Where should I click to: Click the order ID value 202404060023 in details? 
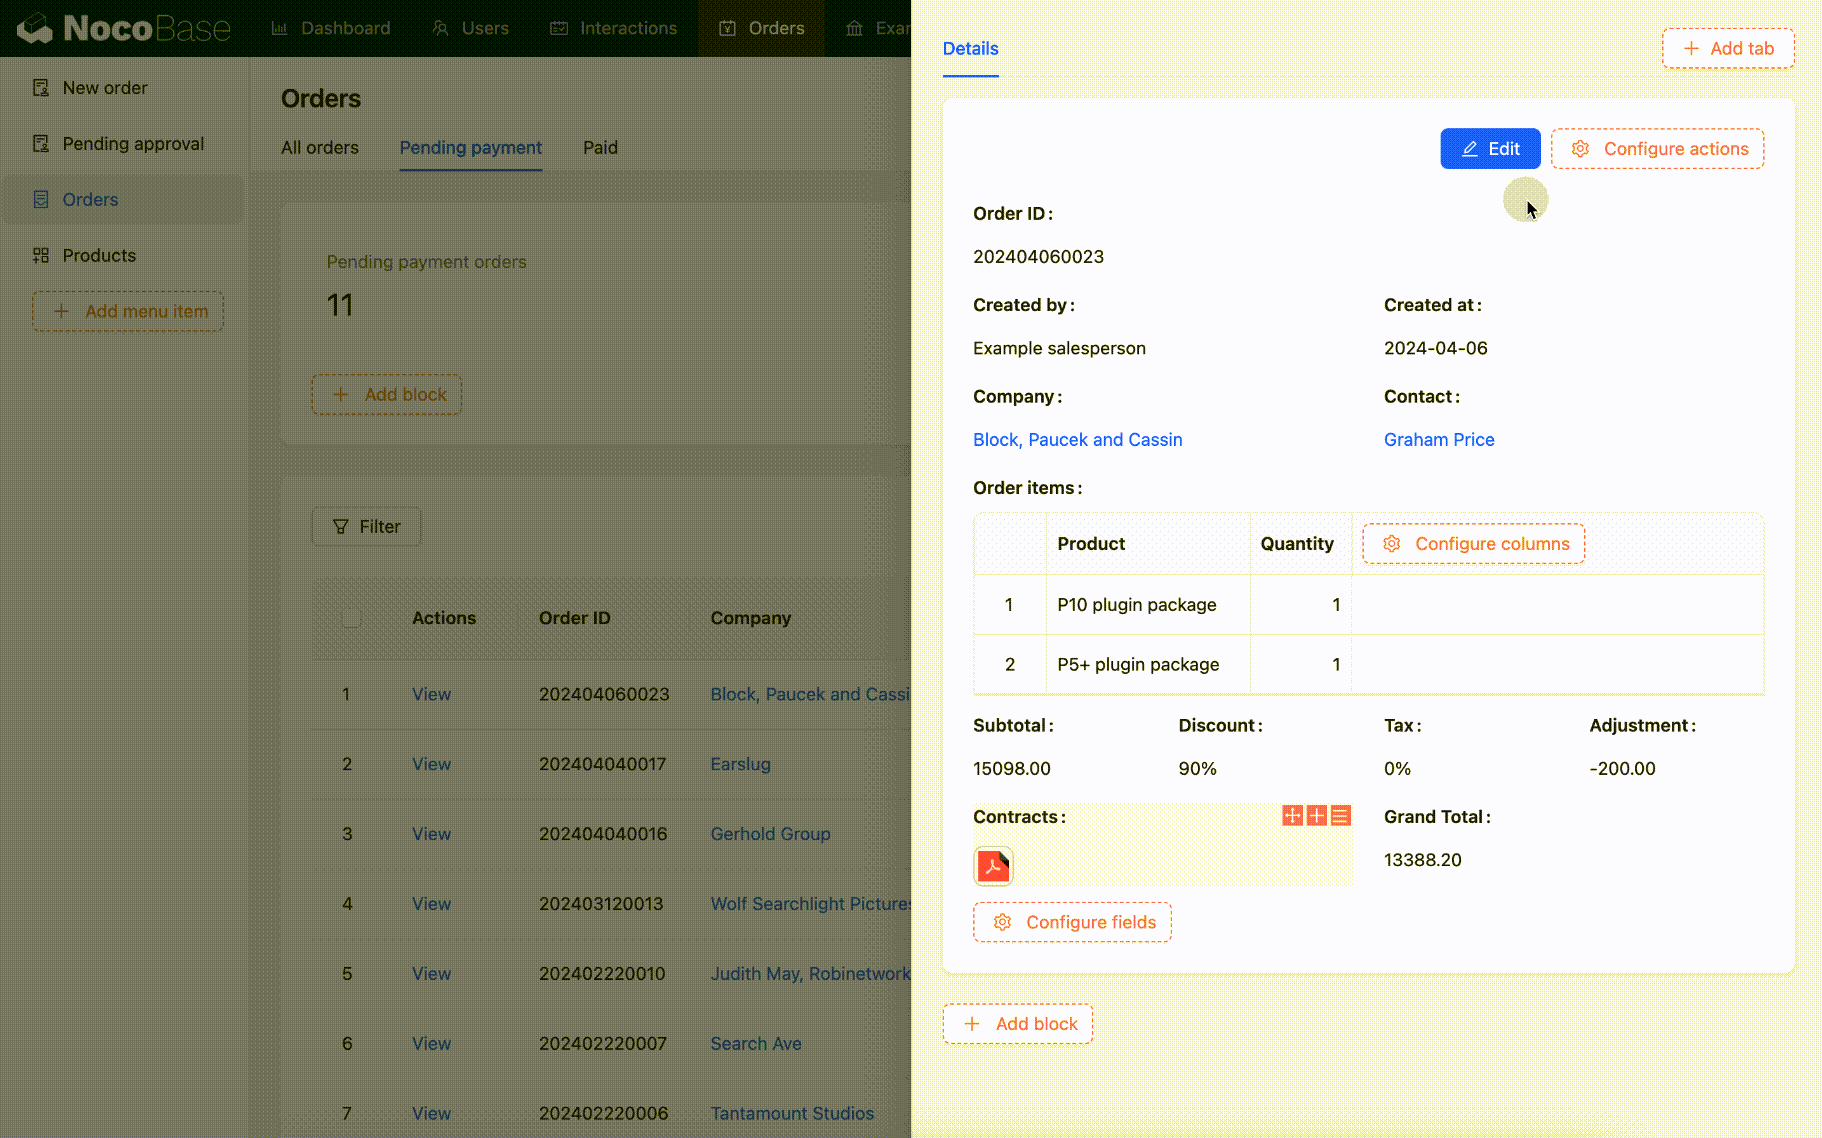click(1039, 257)
